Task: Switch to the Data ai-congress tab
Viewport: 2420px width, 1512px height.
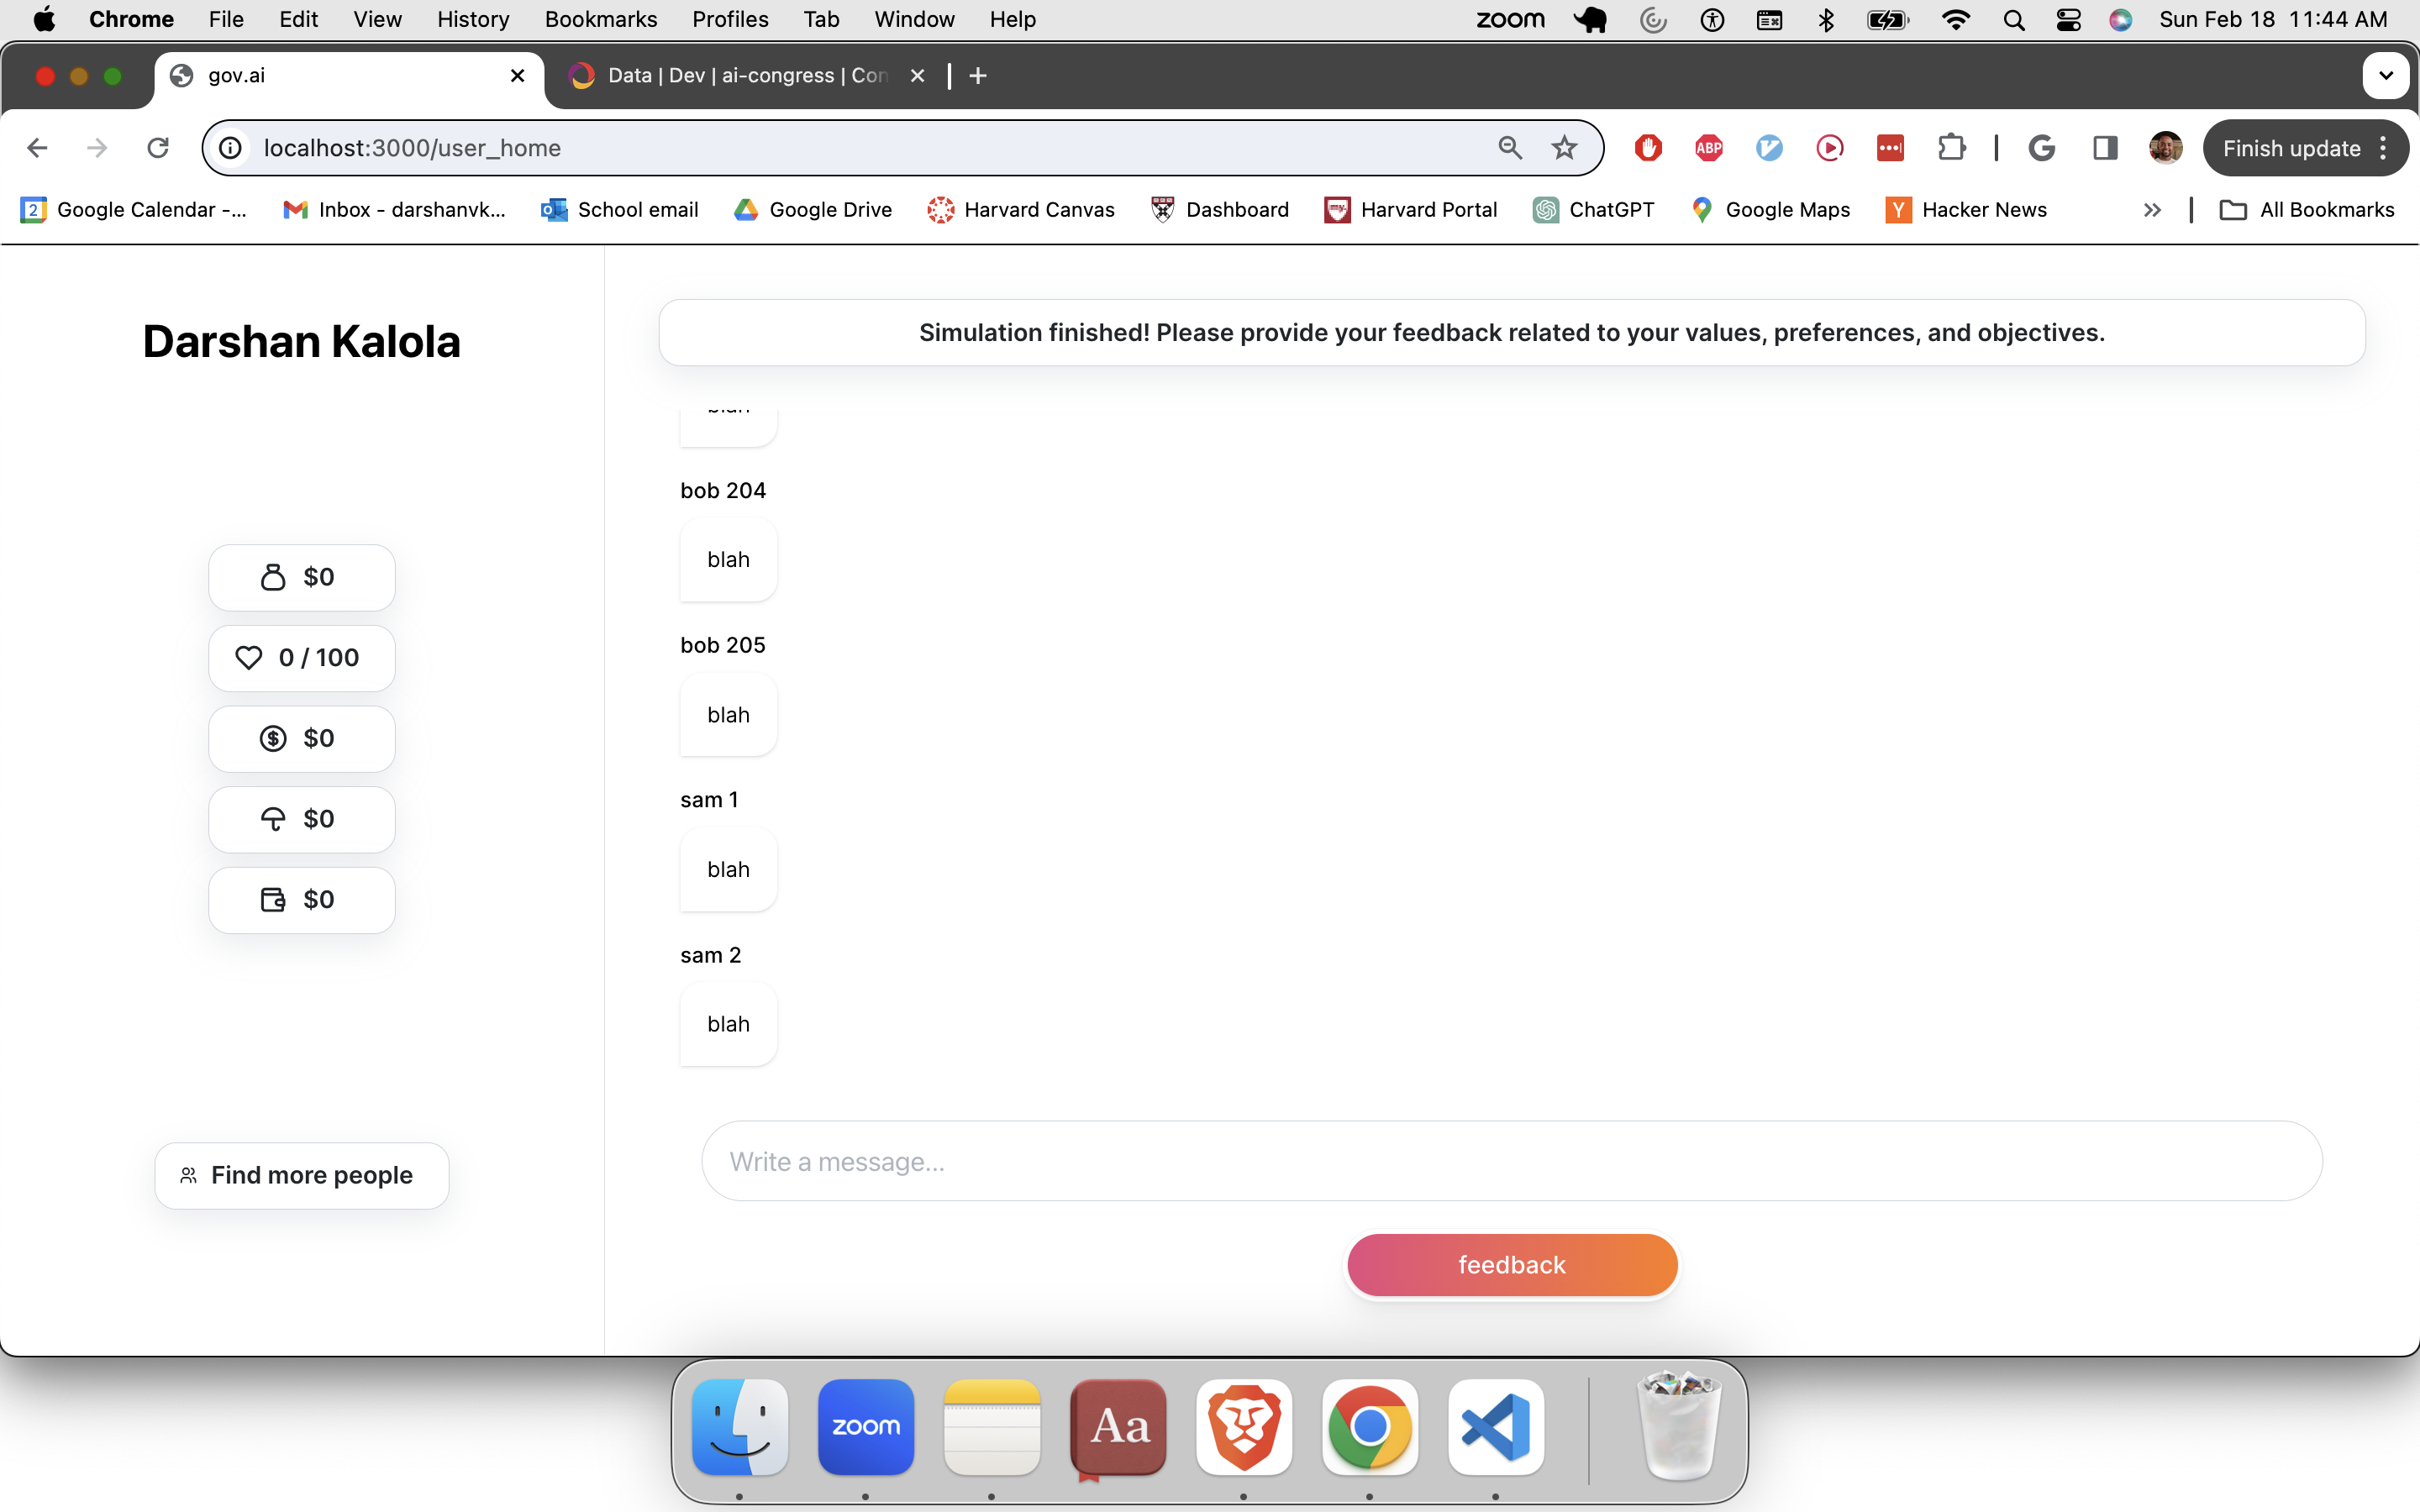Action: click(x=745, y=76)
